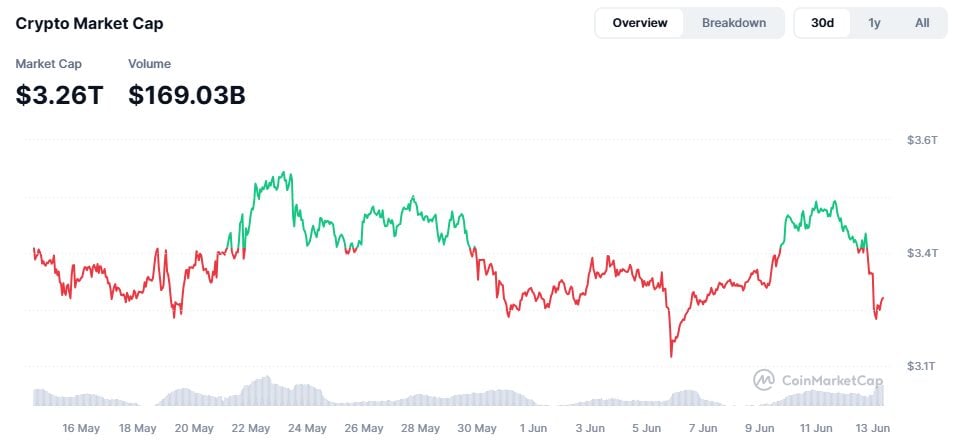Click the $3.26T market cap value
Image resolution: width=963 pixels, height=443 pixels.
pos(59,95)
